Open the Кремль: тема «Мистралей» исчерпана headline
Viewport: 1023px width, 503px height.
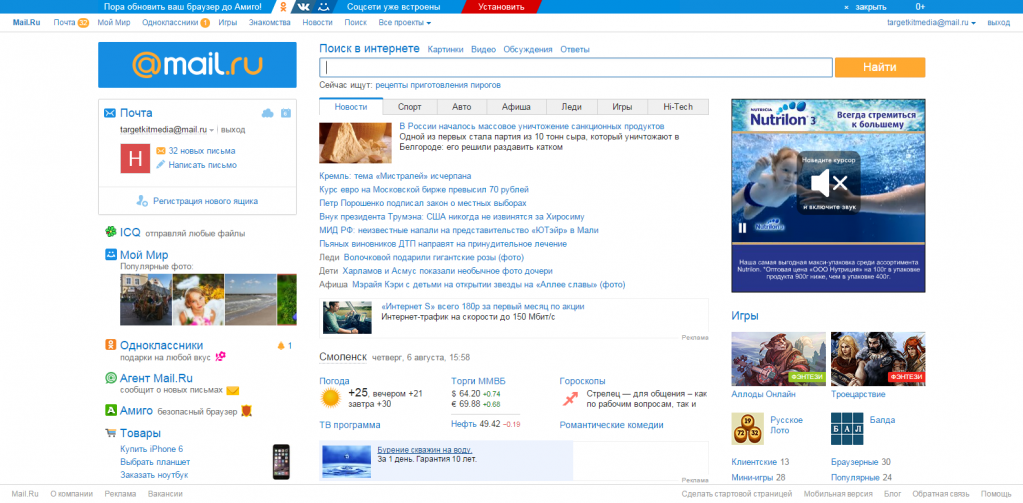click(x=395, y=176)
